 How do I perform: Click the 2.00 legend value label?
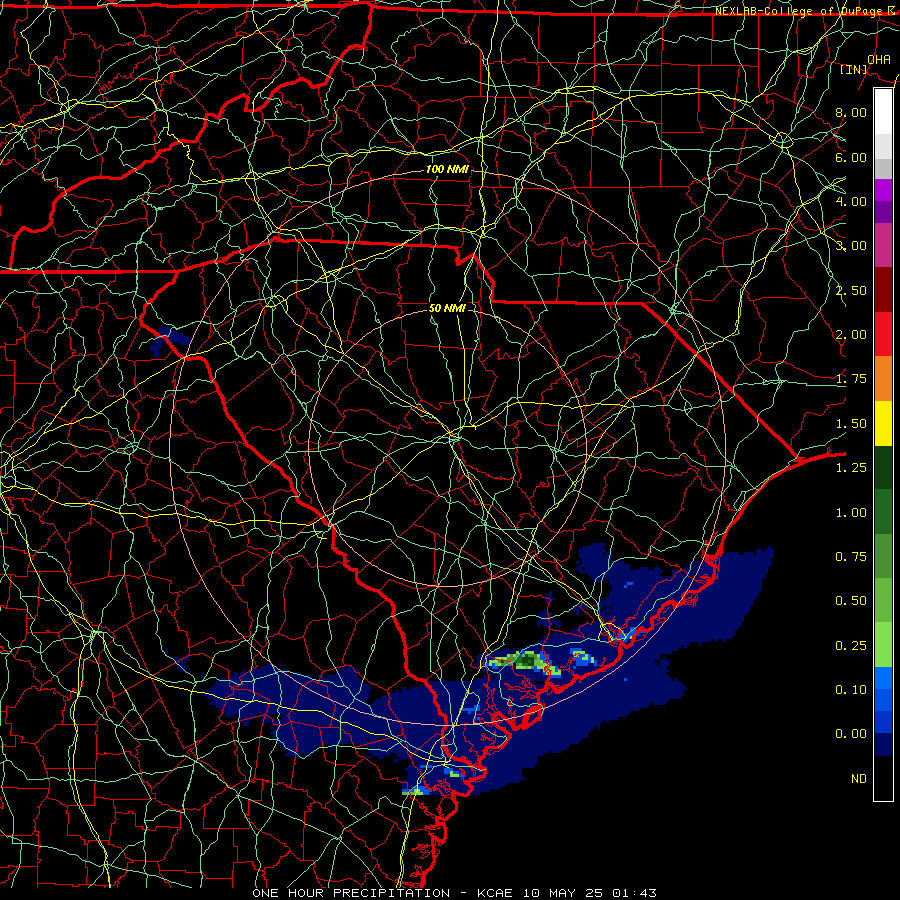click(x=851, y=335)
